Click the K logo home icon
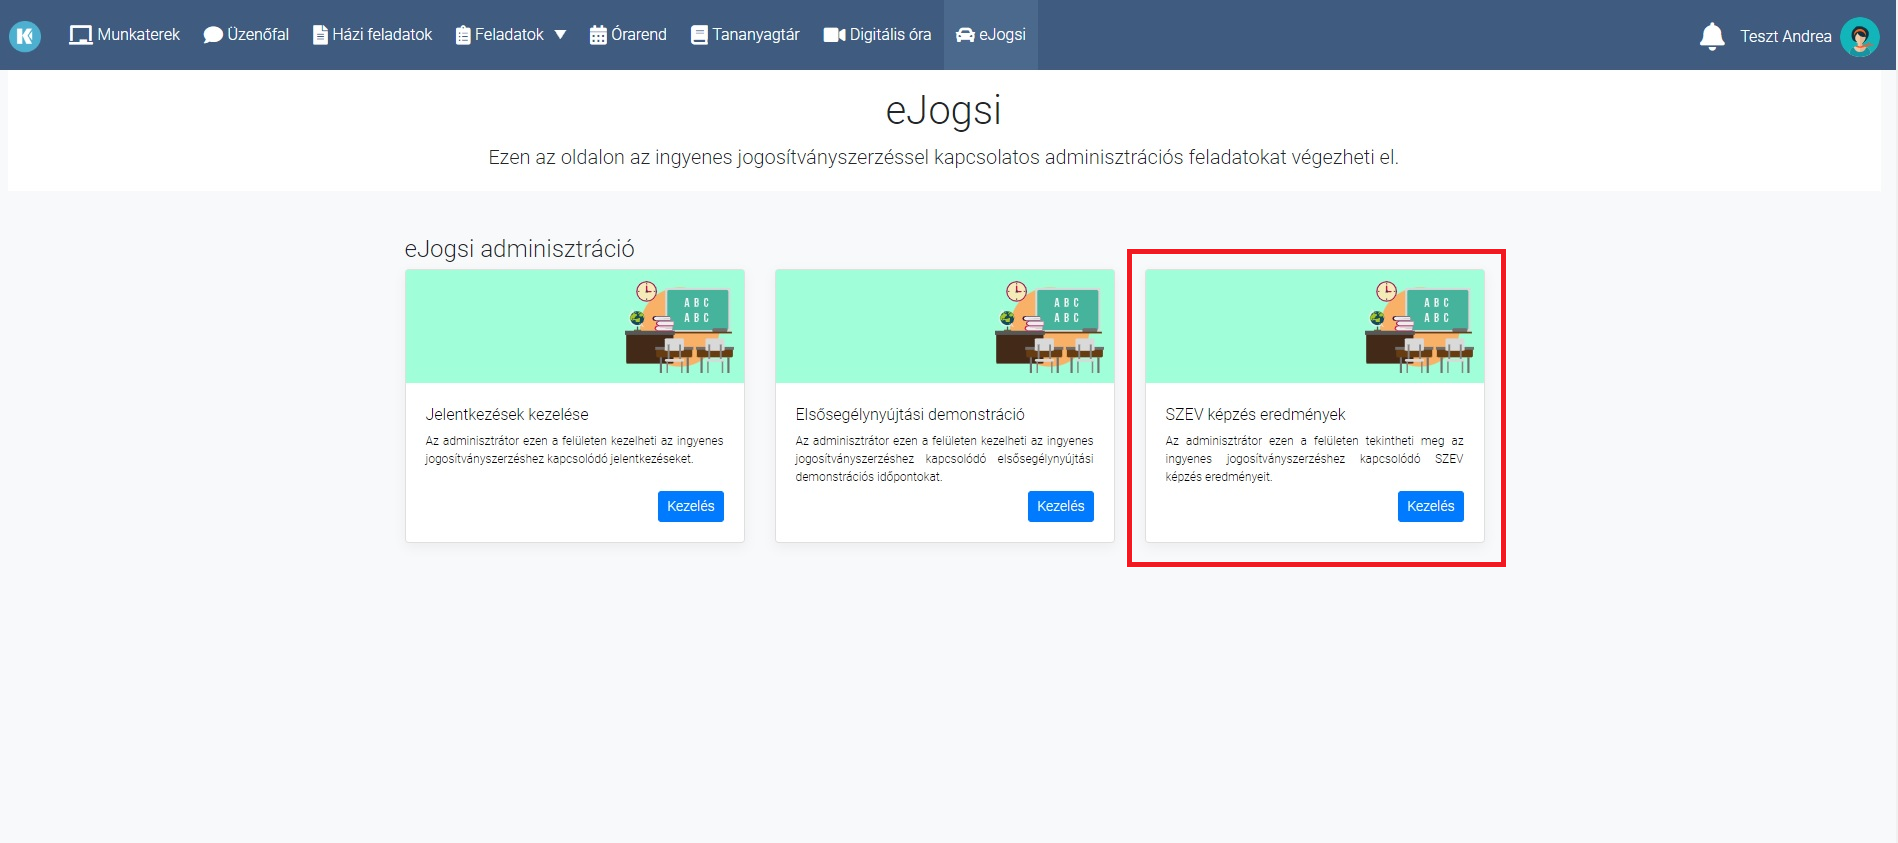Screen dimensions: 1898x843 [25, 36]
